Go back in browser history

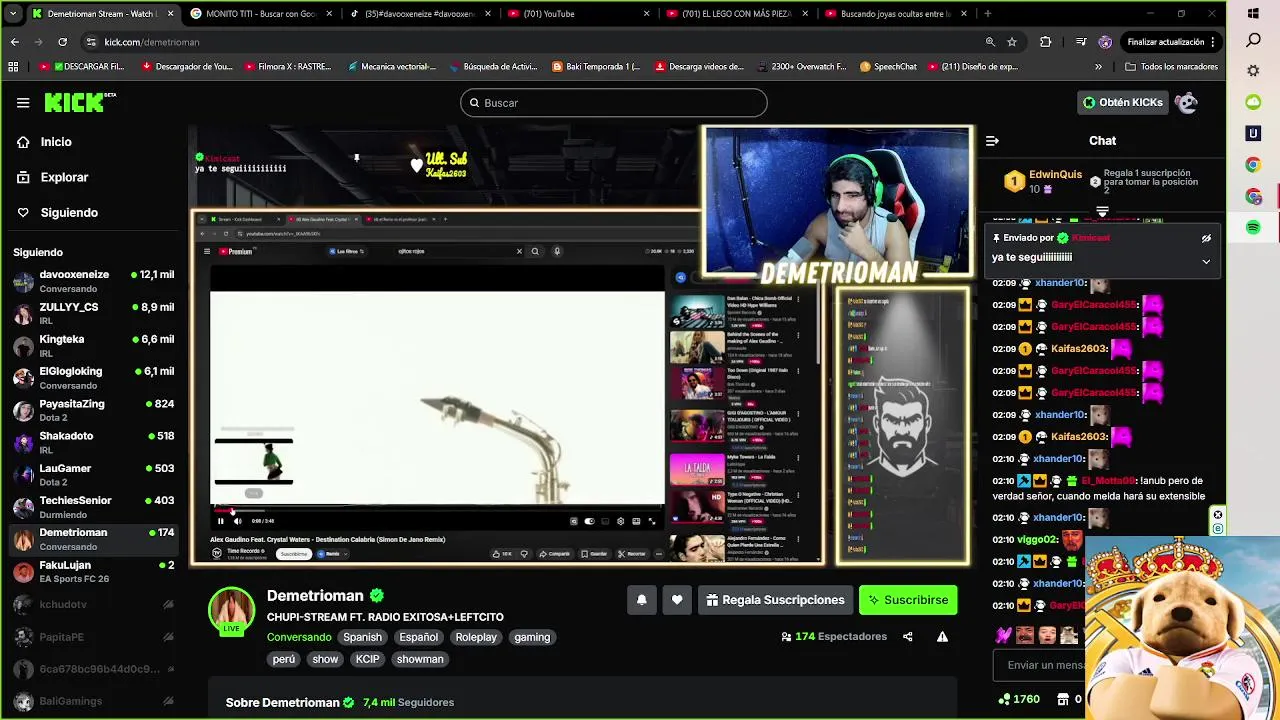[x=15, y=42]
